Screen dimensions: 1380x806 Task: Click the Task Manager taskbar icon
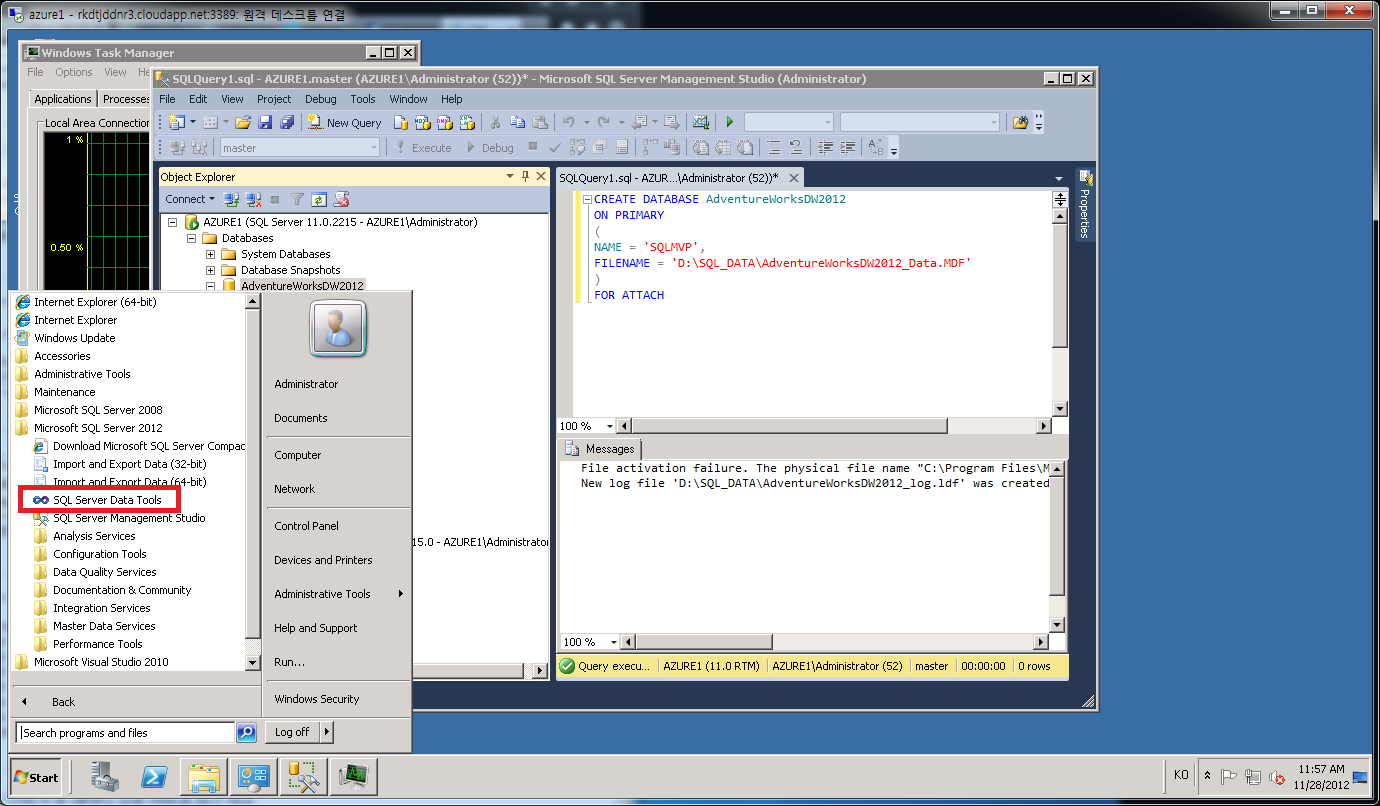(x=354, y=776)
